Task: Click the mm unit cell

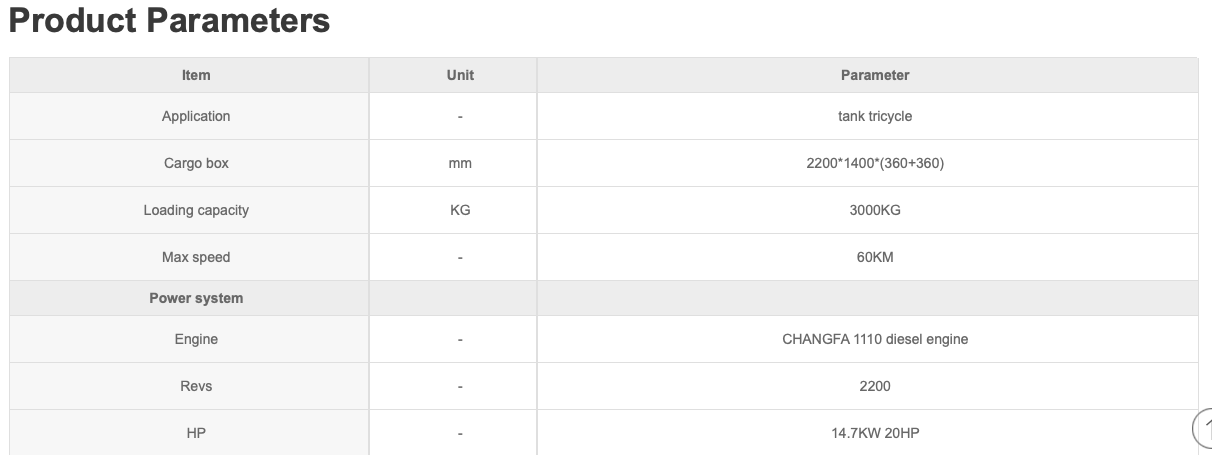Action: [x=460, y=163]
